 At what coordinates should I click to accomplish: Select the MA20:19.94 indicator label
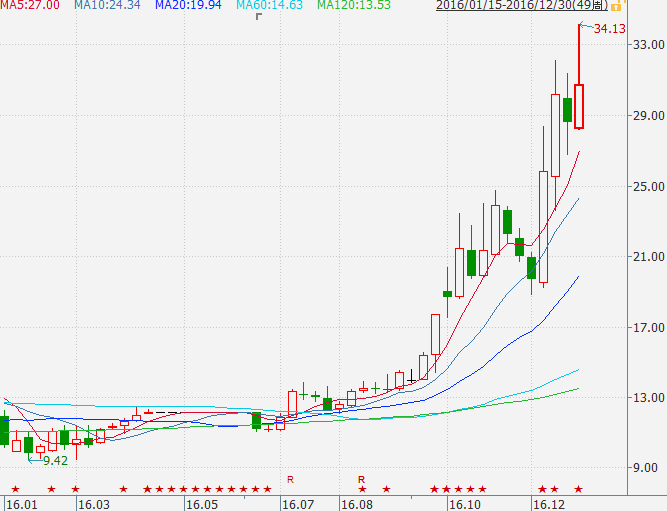click(x=189, y=6)
